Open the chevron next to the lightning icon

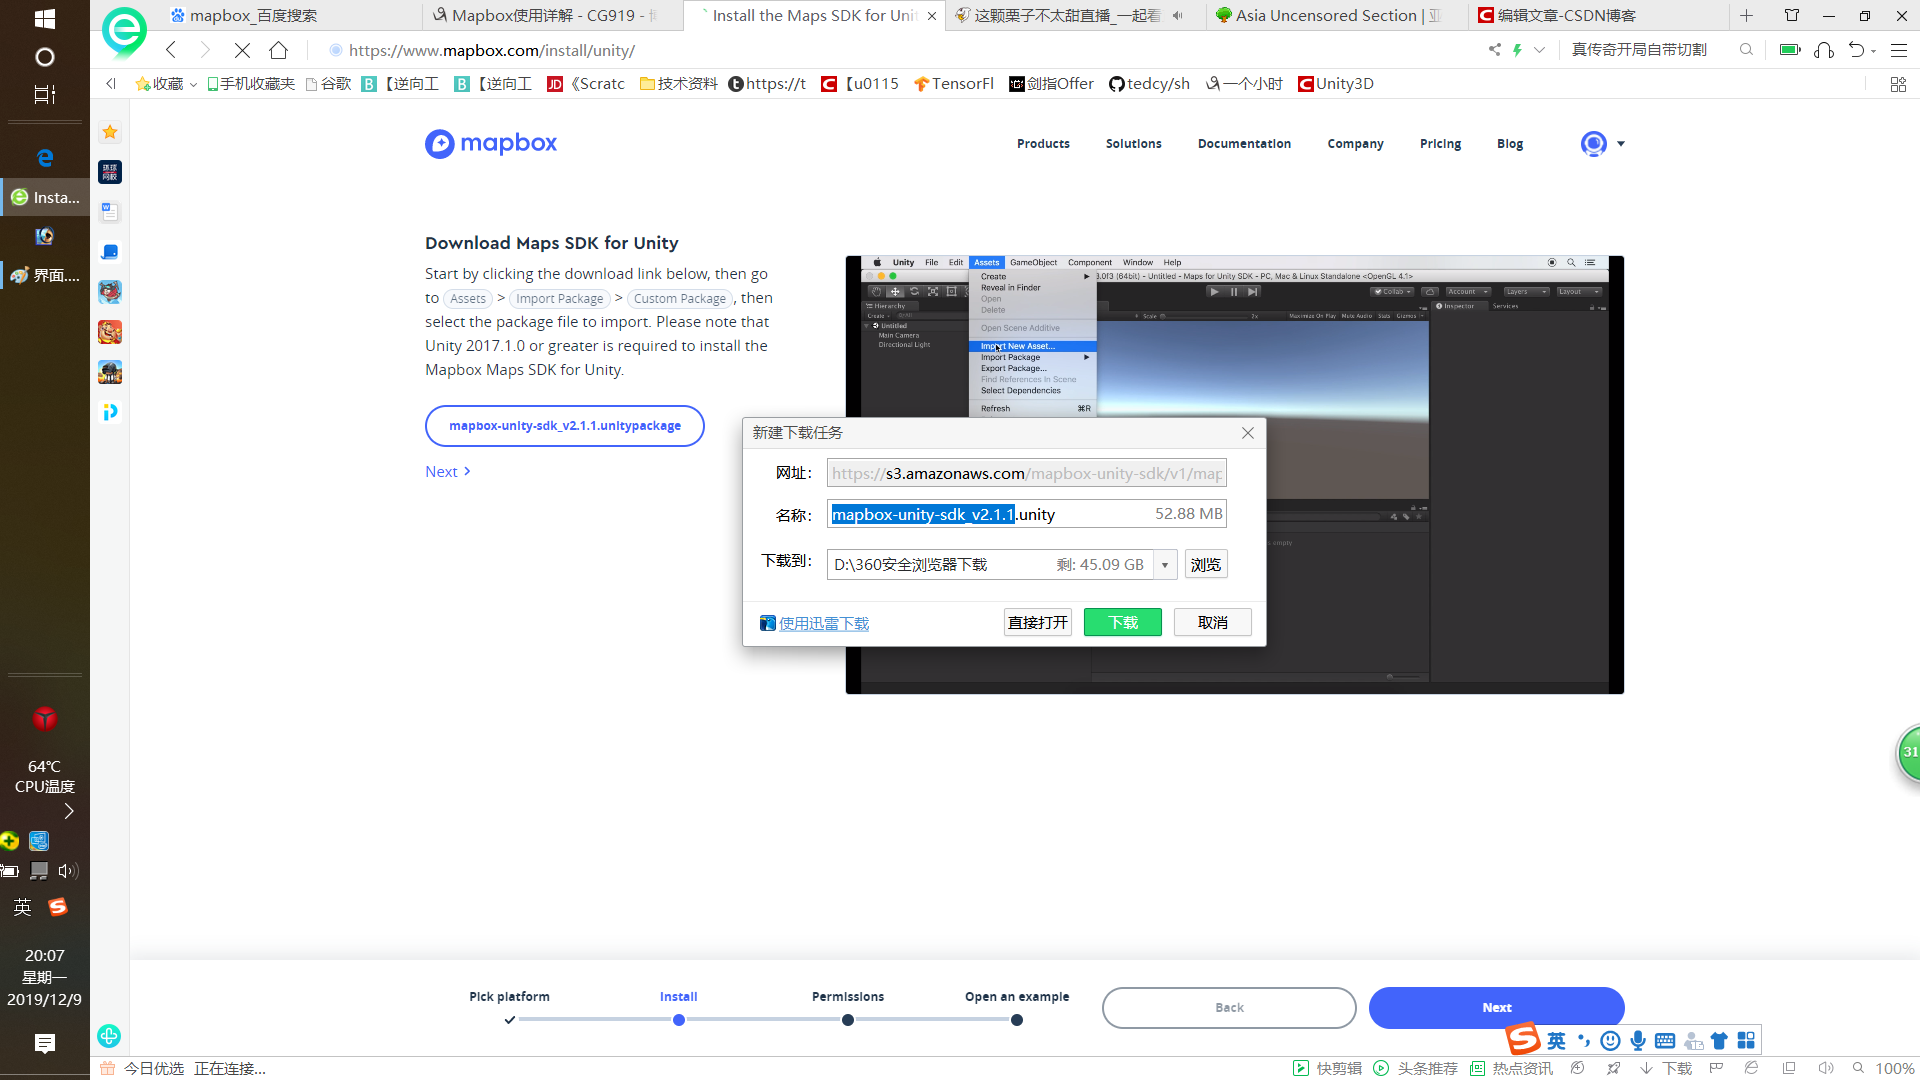pyautogui.click(x=1540, y=50)
